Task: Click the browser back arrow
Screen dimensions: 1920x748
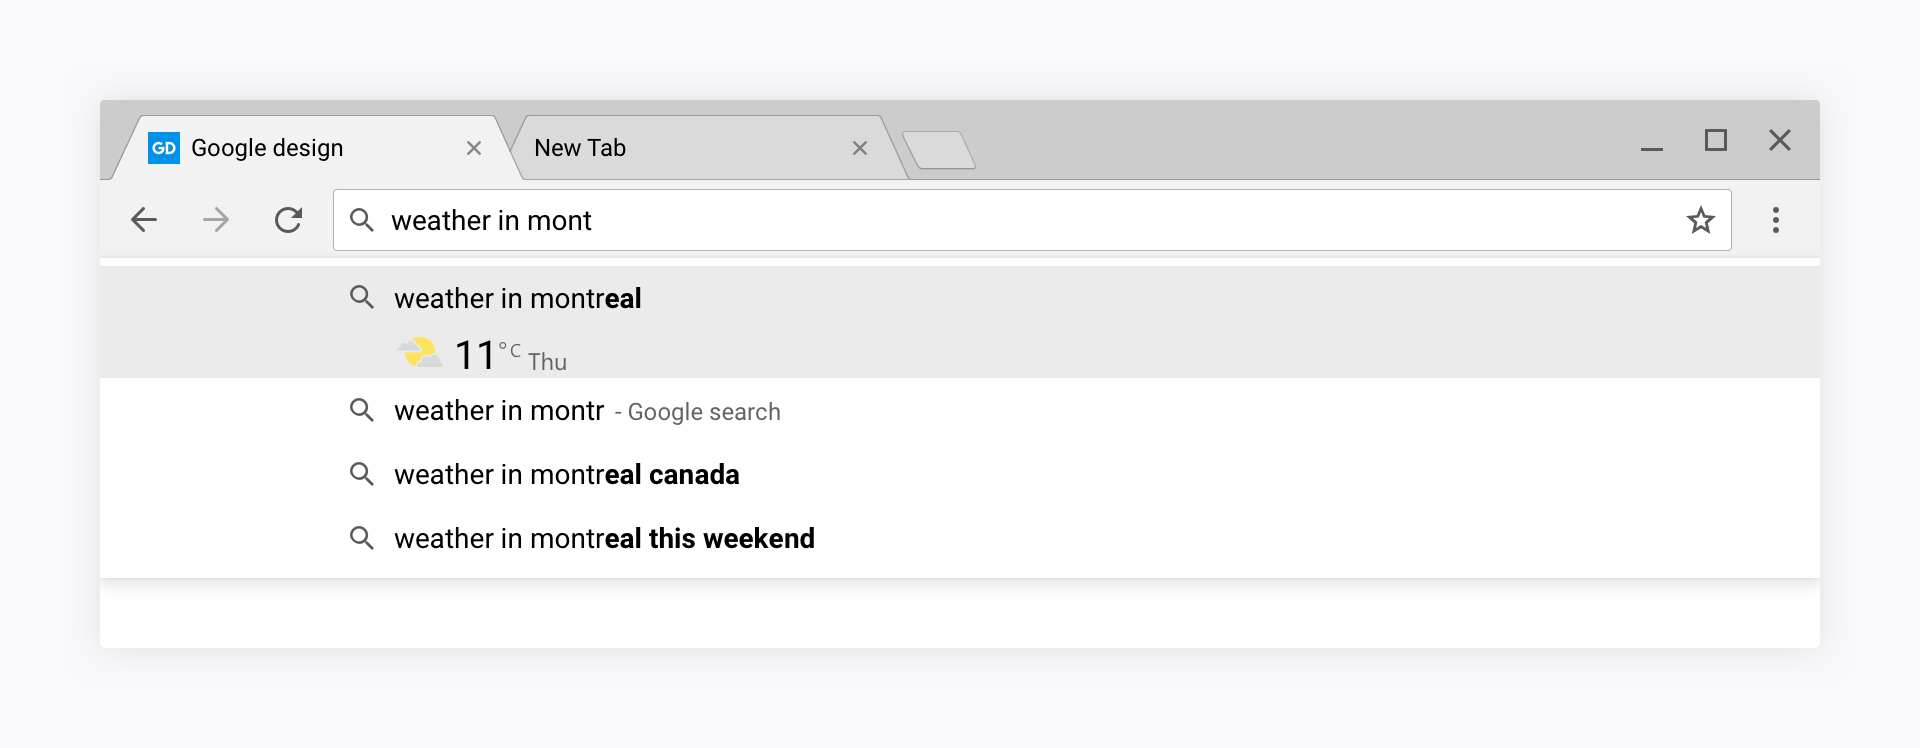Action: (x=144, y=220)
